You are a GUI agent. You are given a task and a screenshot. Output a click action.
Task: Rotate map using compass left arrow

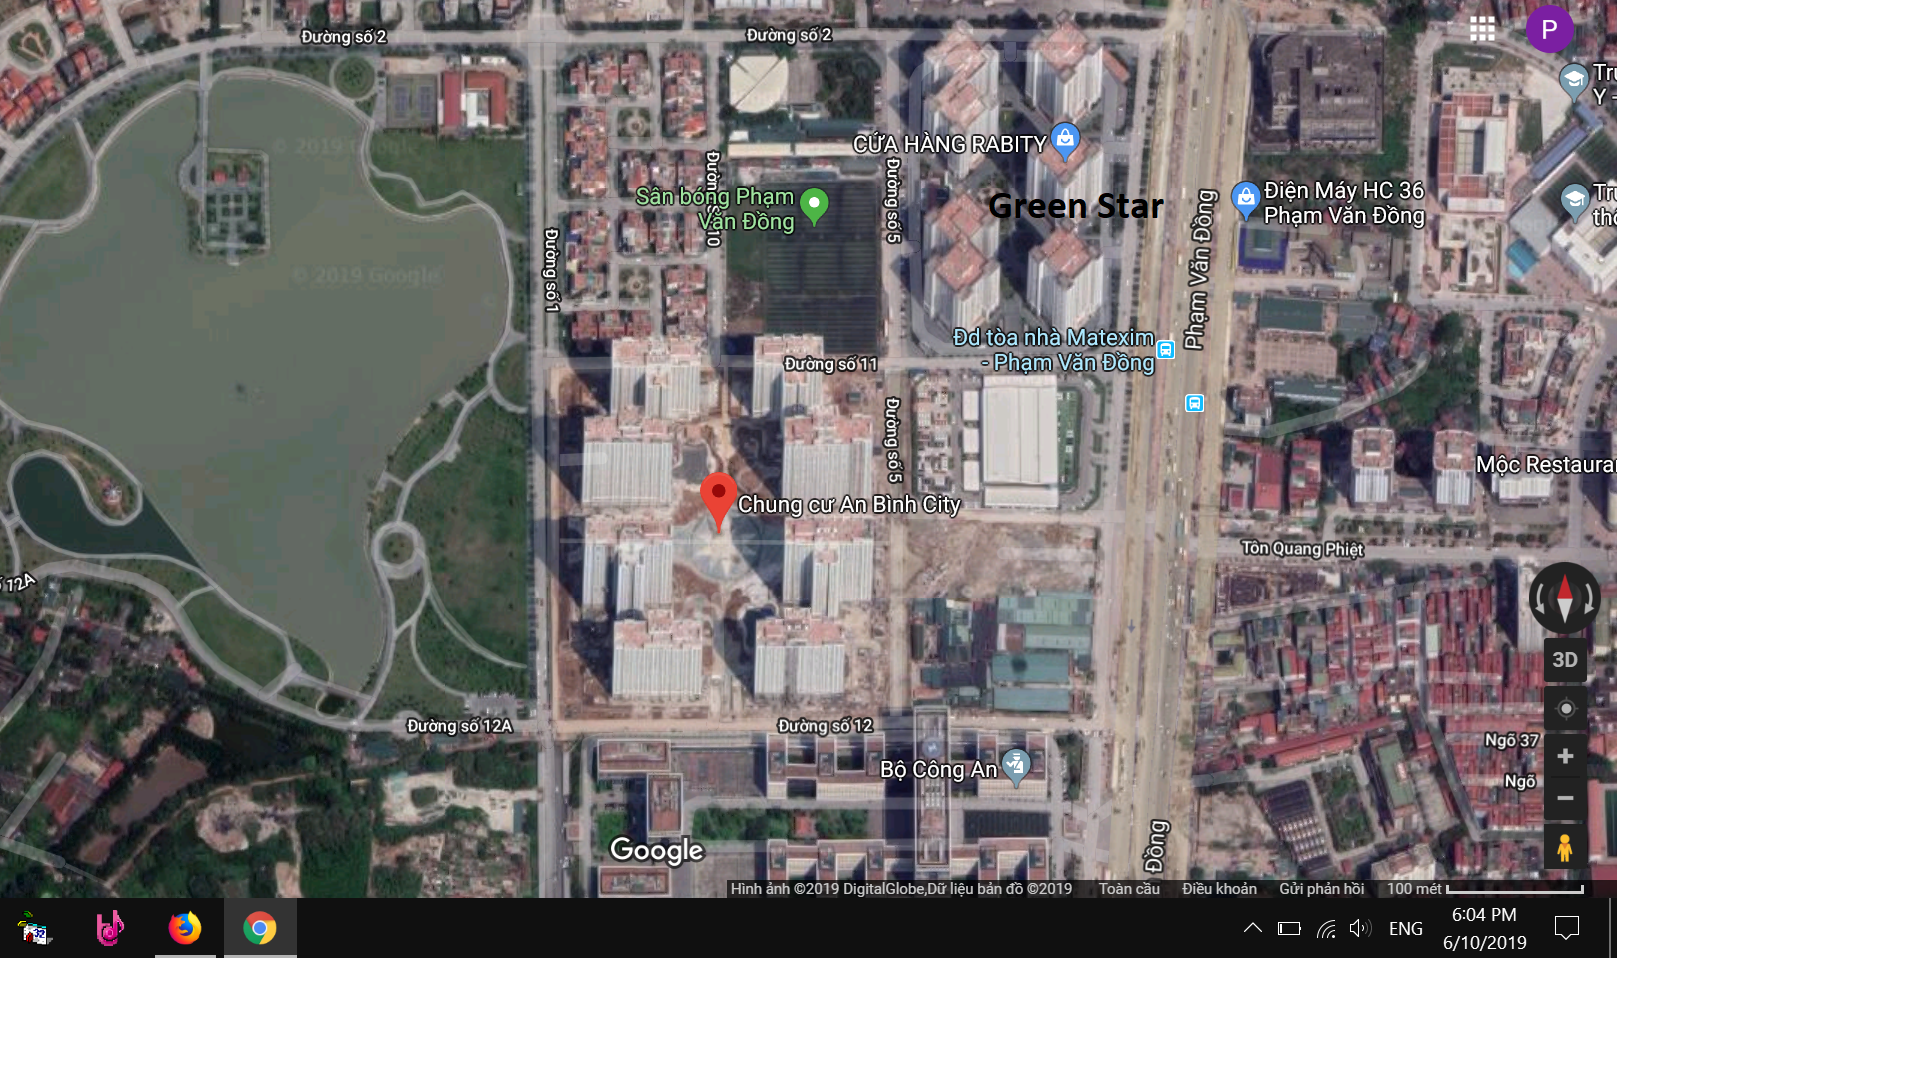[1540, 598]
